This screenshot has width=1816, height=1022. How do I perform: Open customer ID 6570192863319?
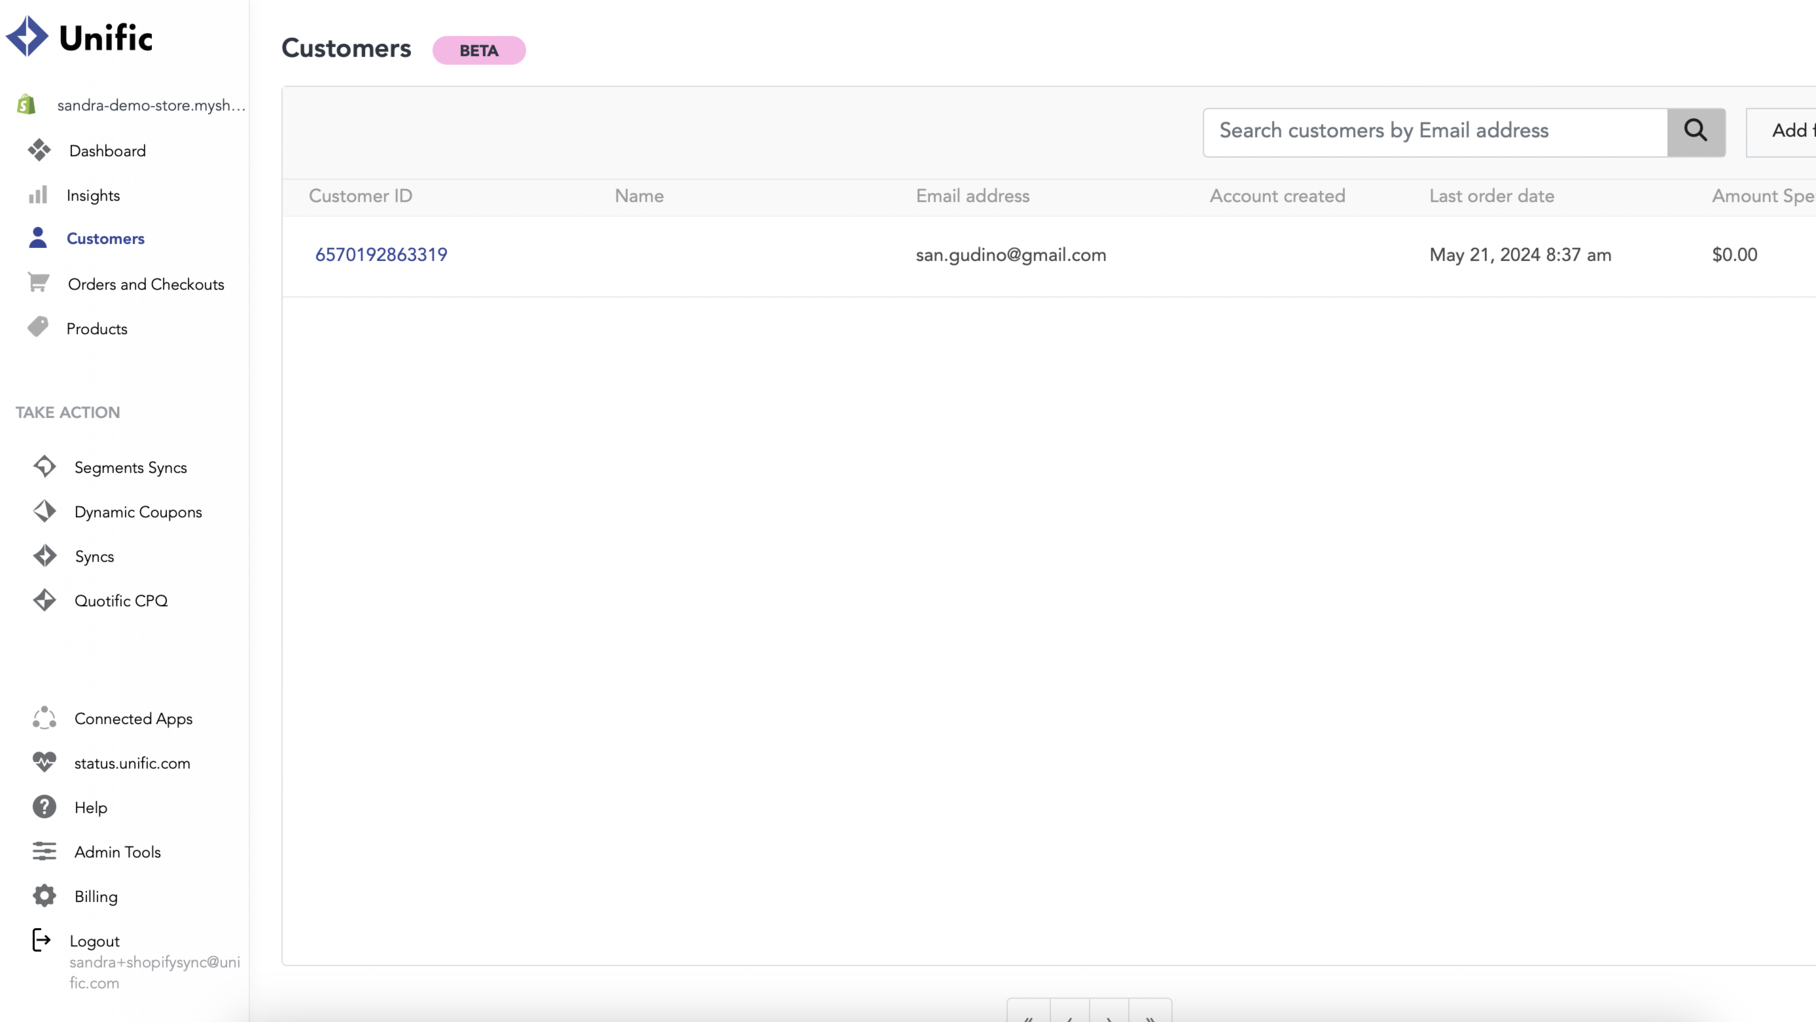(x=381, y=255)
